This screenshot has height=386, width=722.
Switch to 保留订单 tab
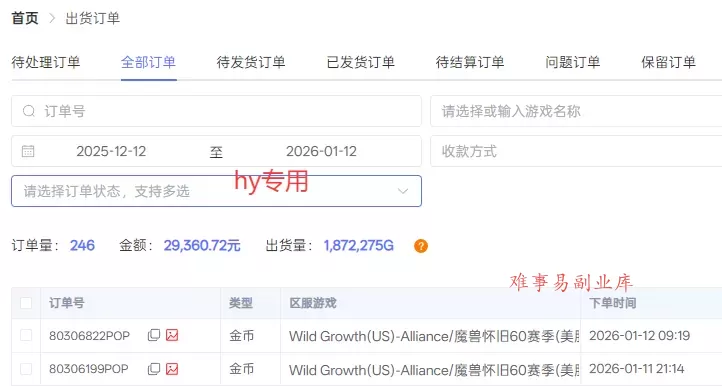(669, 62)
